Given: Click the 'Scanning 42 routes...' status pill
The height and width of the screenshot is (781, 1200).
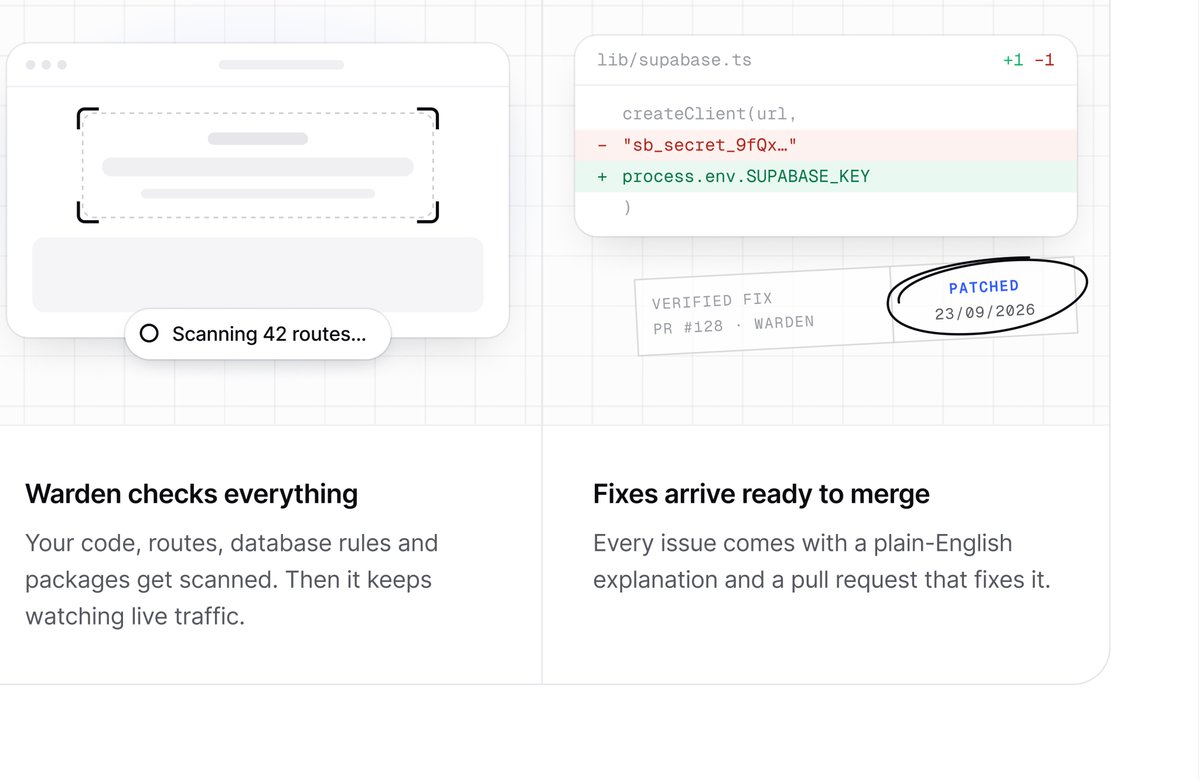Looking at the screenshot, I should 258,334.
